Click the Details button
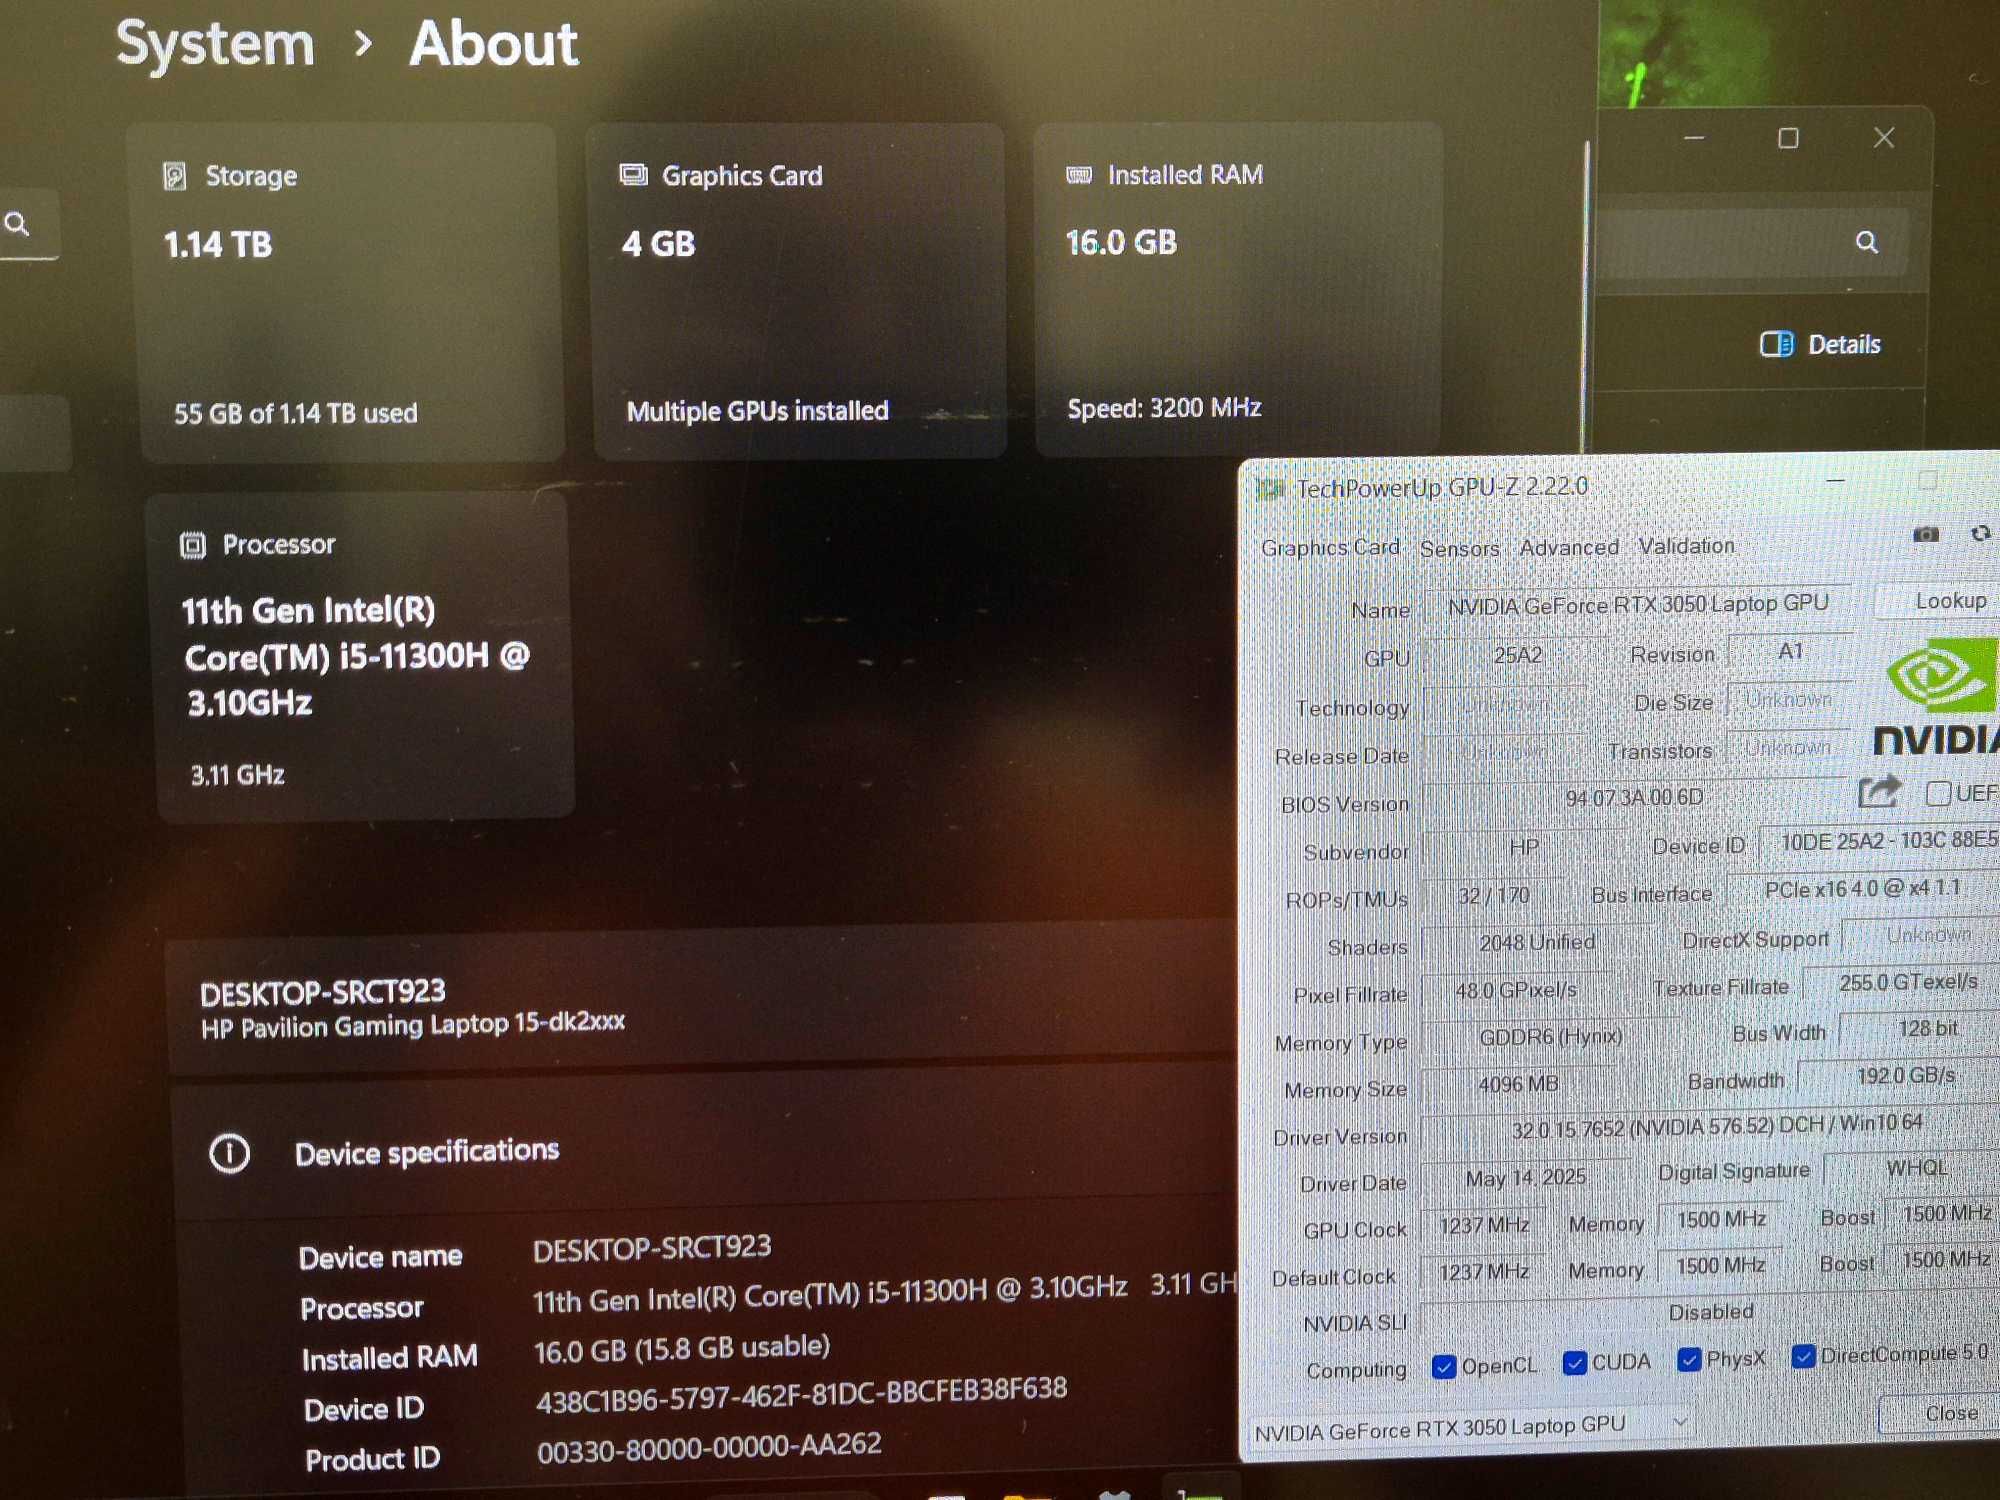 pyautogui.click(x=1820, y=345)
